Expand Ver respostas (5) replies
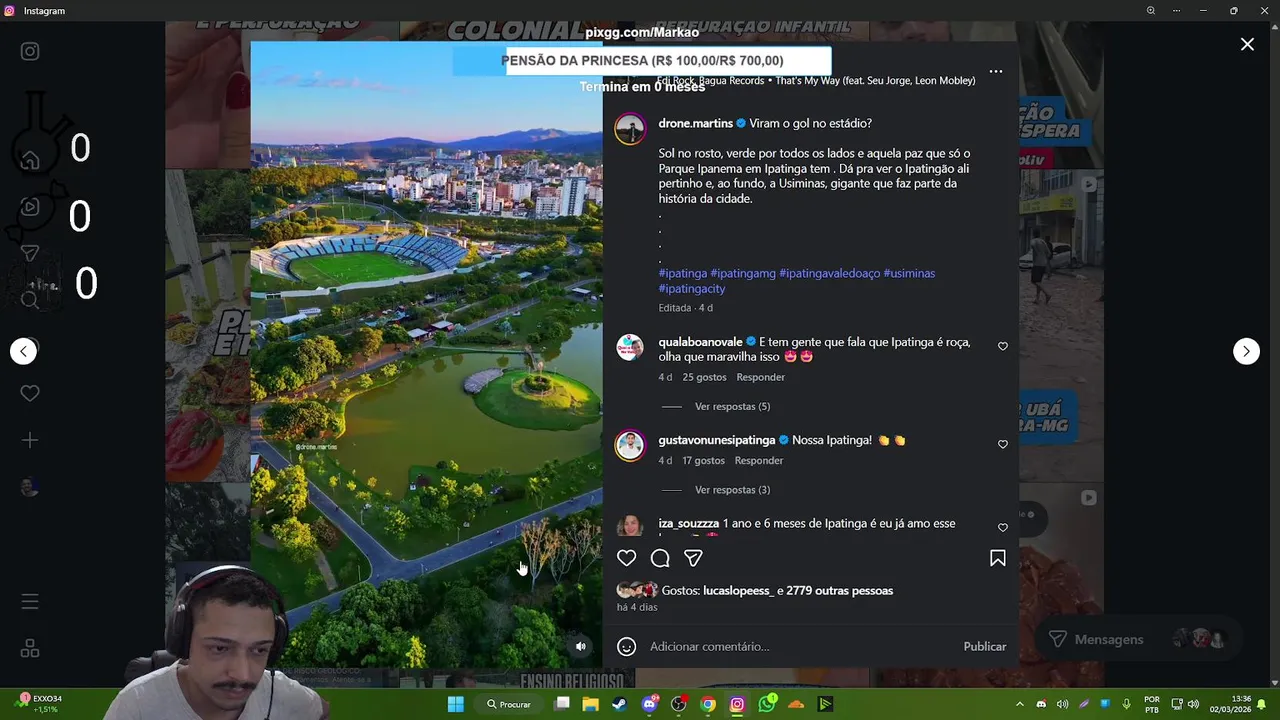The image size is (1280, 720). (732, 406)
